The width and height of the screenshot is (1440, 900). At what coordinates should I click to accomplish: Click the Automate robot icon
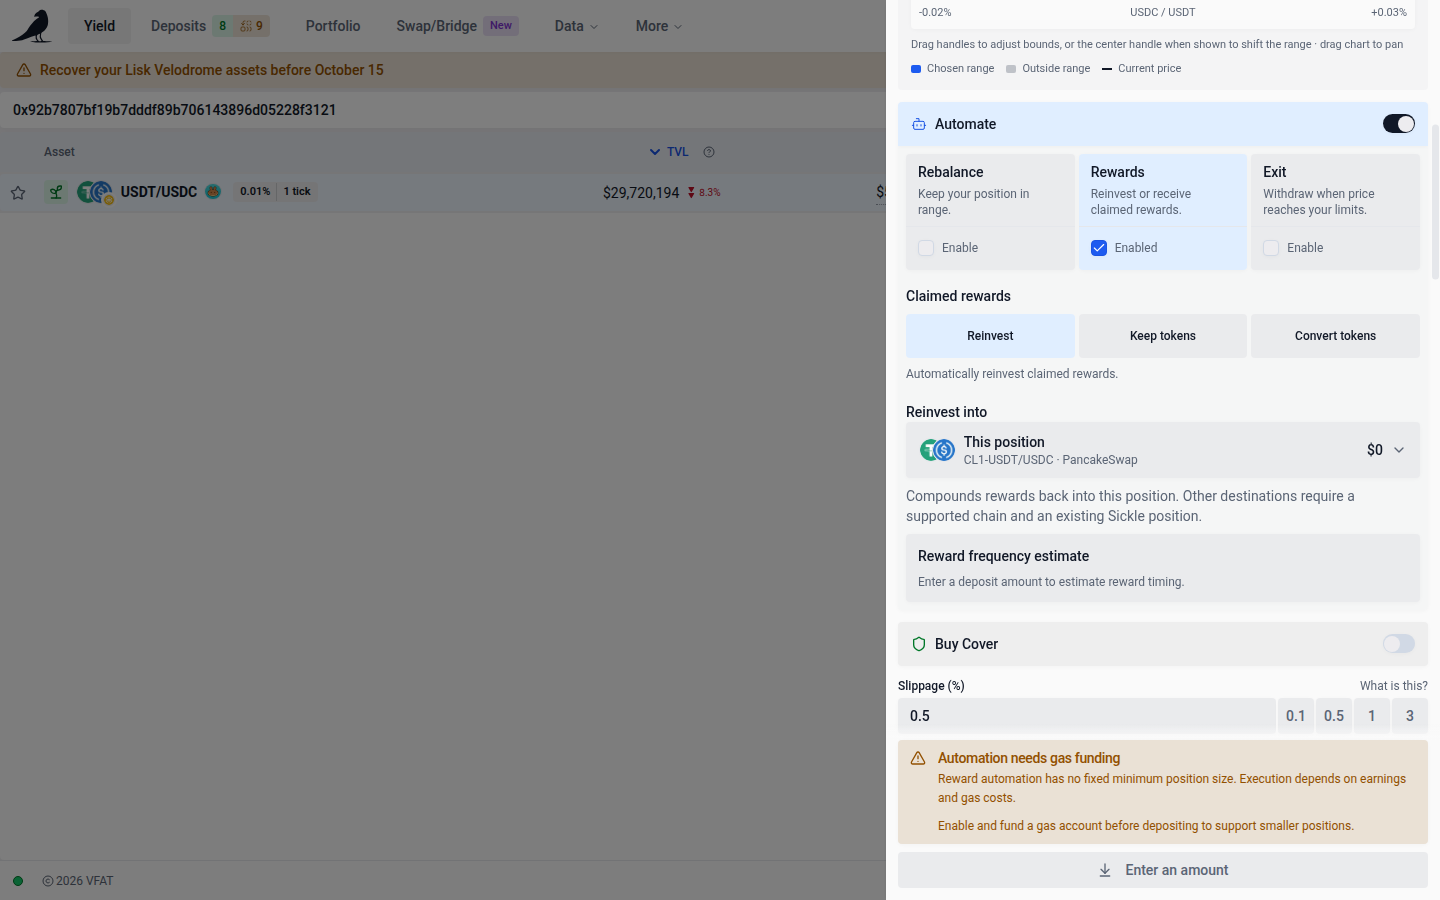[919, 124]
